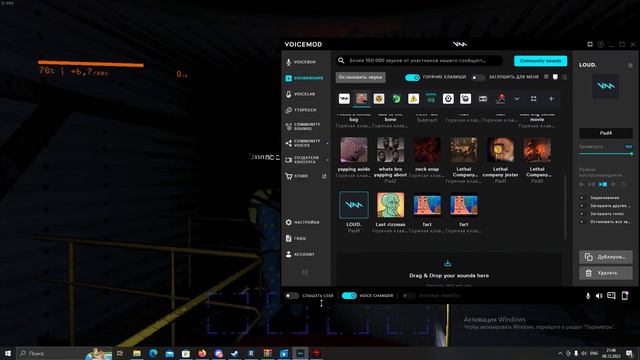Change the LOUD. sound cover image

click(606, 86)
